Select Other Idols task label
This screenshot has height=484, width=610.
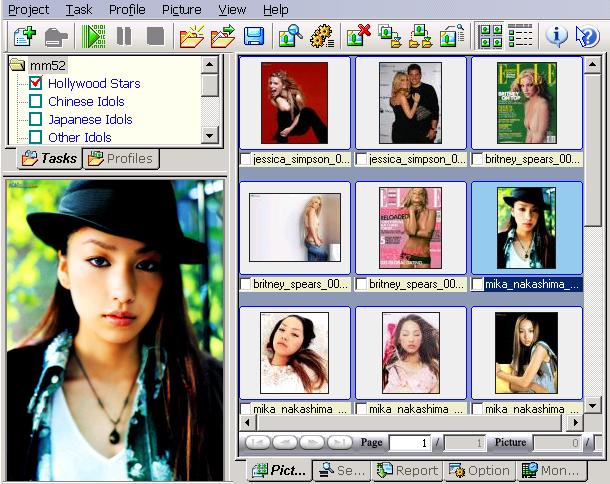pos(80,137)
